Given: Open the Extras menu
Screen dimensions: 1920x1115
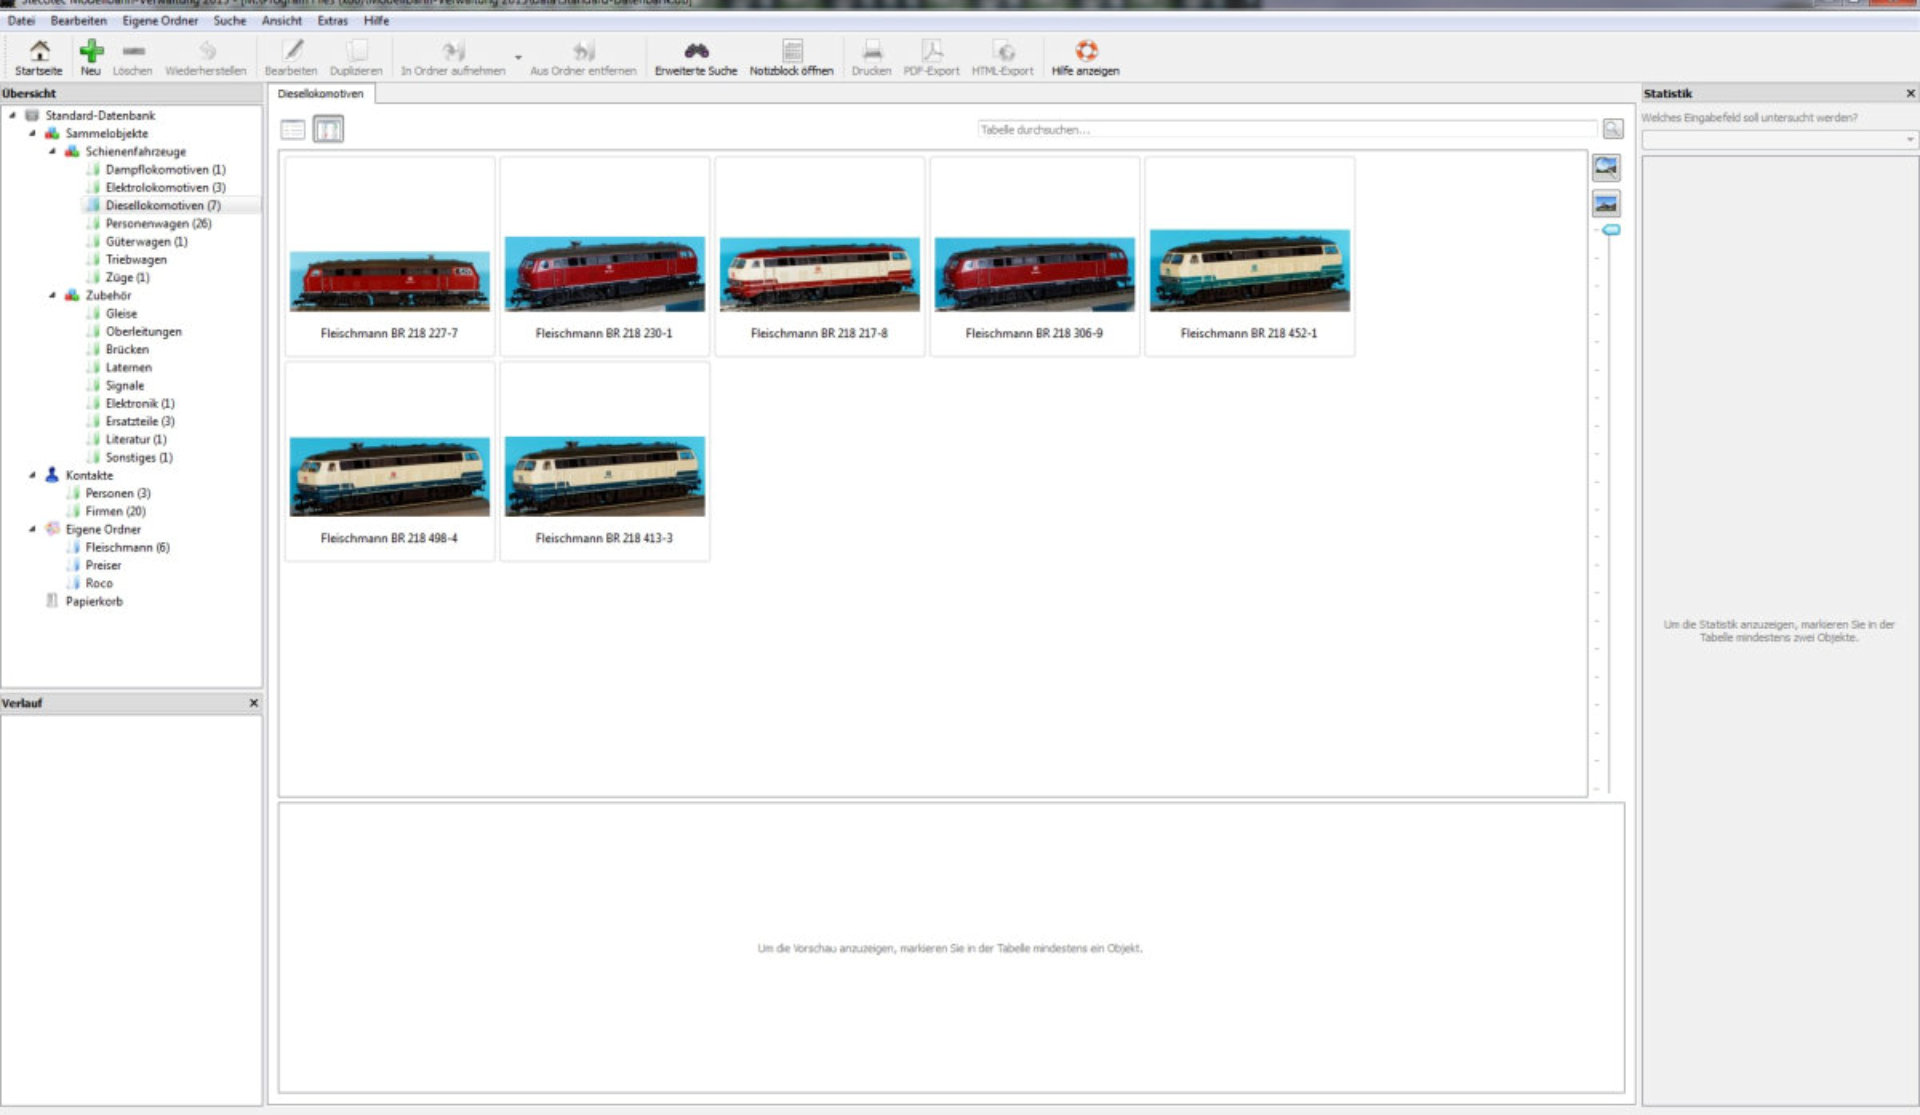Looking at the screenshot, I should [332, 20].
